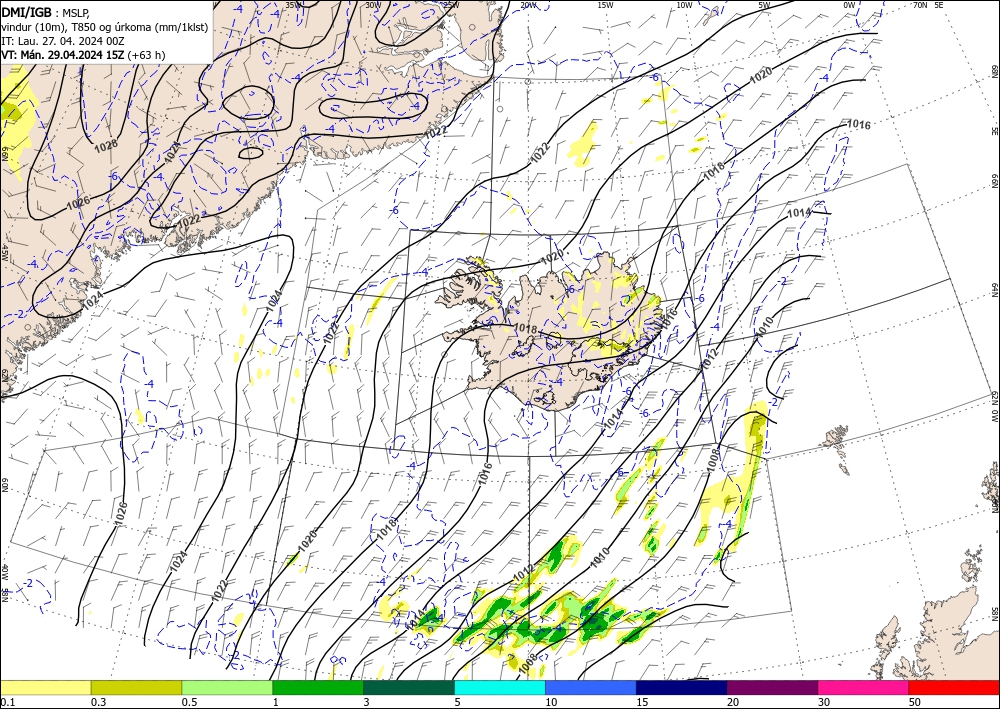Click the "20W" longitude label
The image size is (1000, 709).
[528, 5]
